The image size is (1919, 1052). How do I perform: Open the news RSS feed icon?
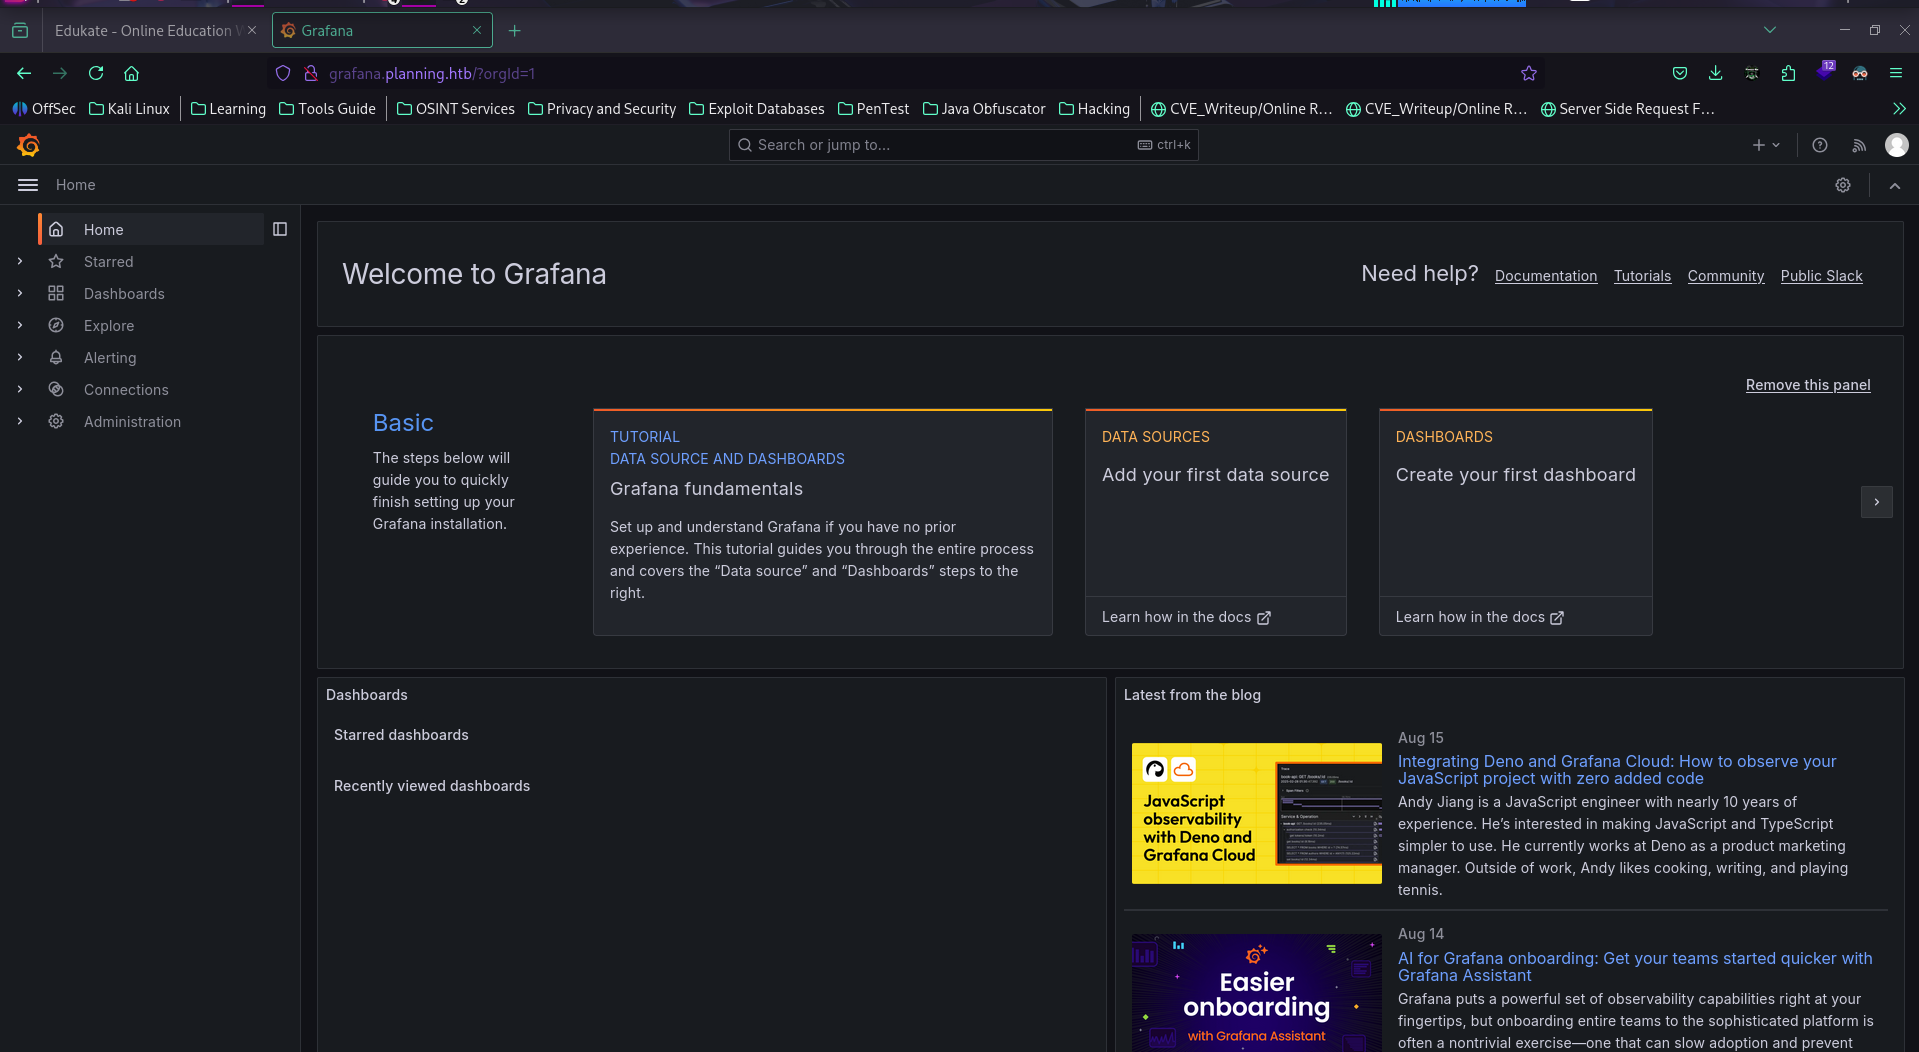1859,146
